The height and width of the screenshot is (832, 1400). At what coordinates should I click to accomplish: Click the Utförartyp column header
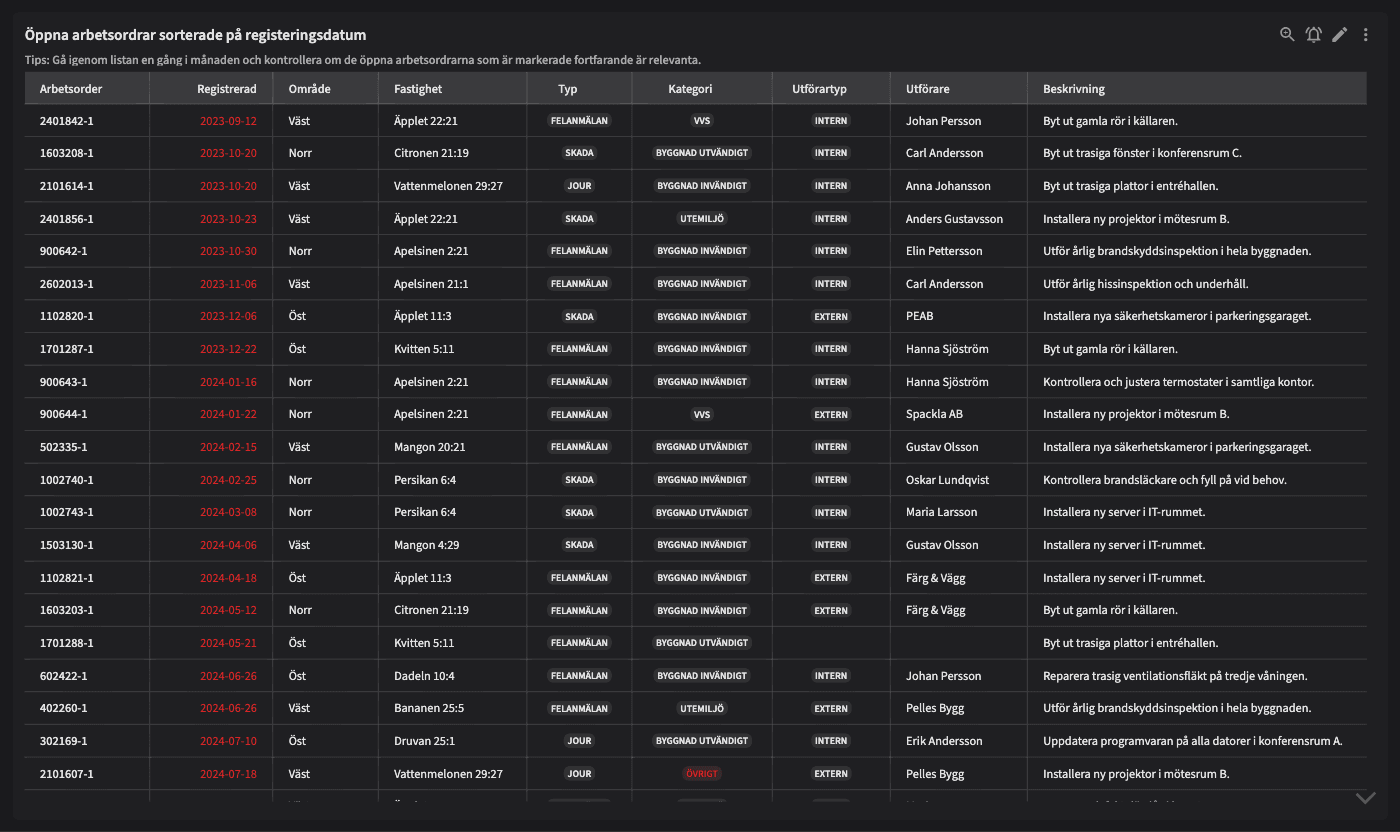click(x=819, y=89)
